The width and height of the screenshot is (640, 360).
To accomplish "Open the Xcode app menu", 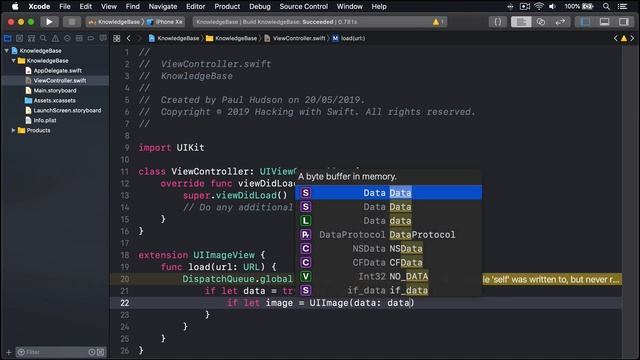I will tap(39, 7).
